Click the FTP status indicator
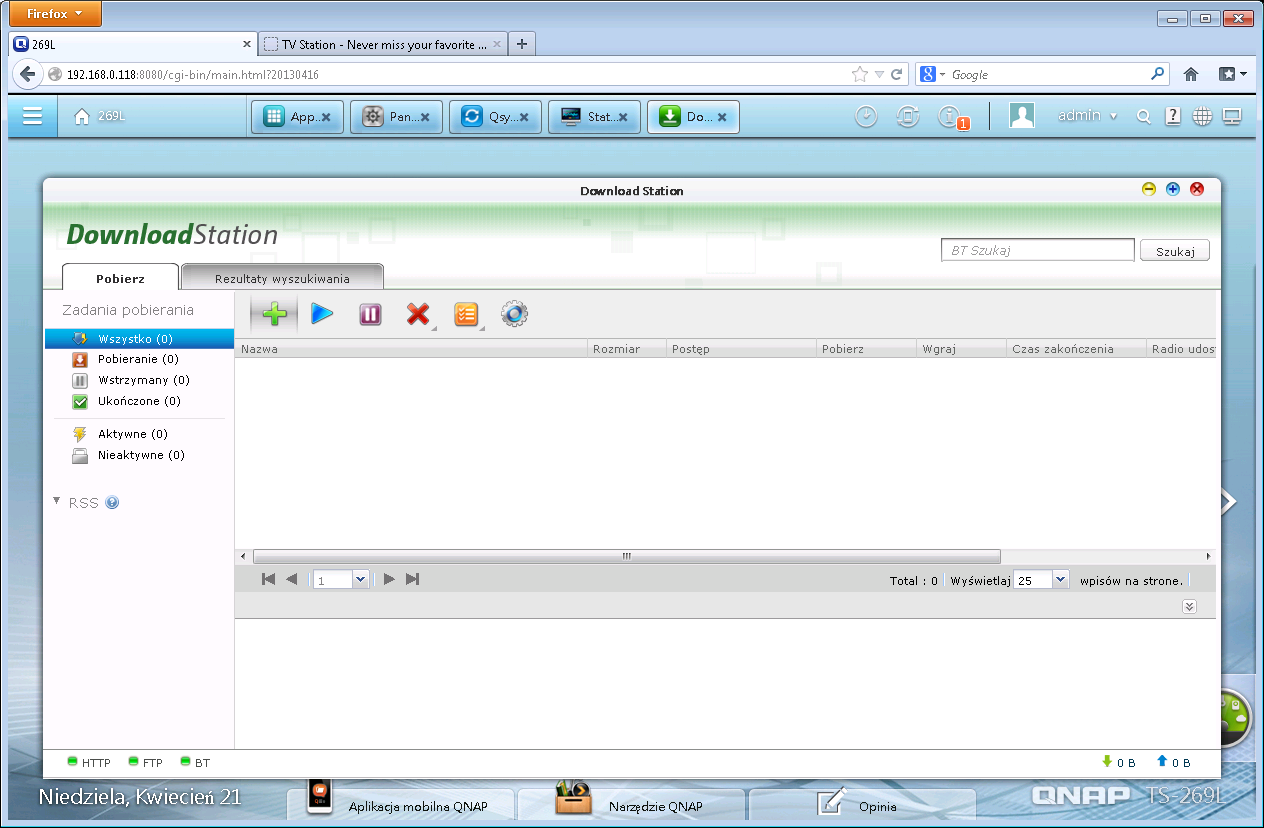The width and height of the screenshot is (1264, 828). [146, 762]
